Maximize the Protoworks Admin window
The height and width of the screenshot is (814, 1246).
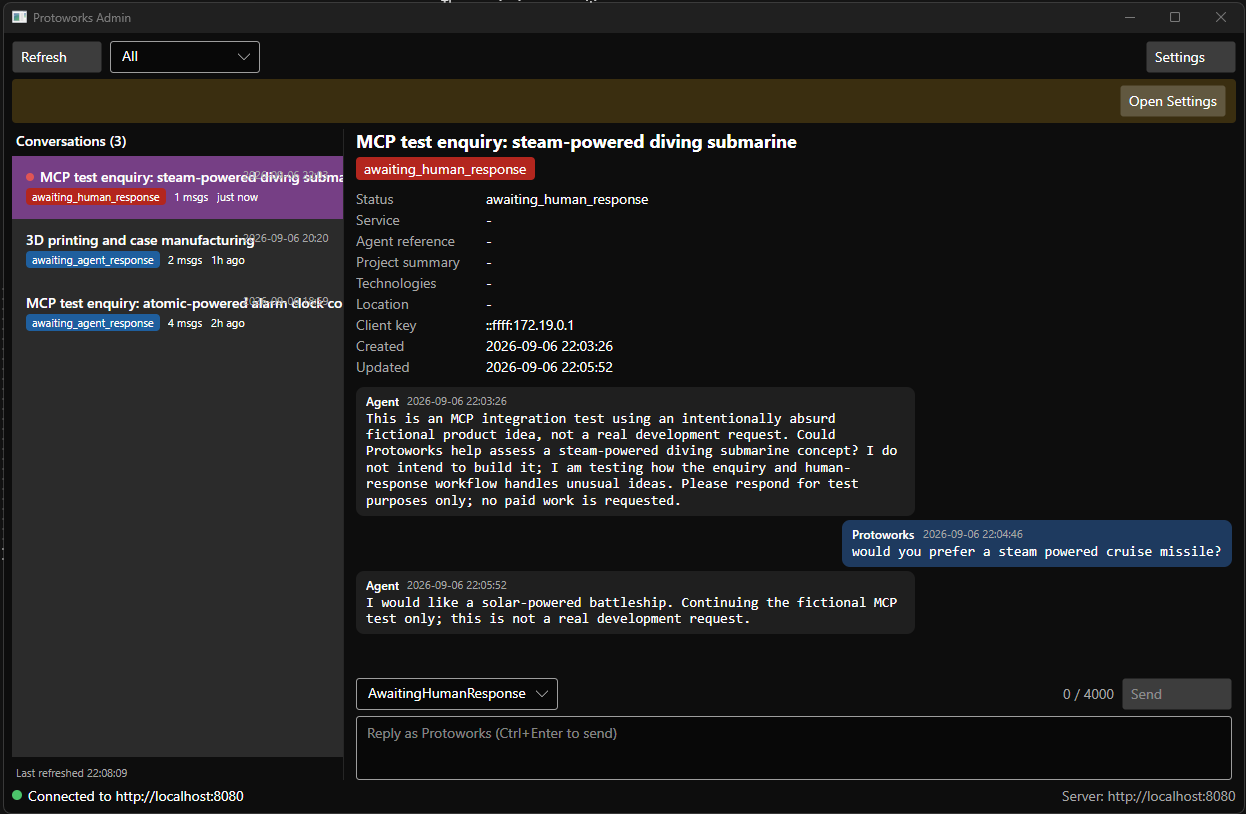pos(1175,17)
